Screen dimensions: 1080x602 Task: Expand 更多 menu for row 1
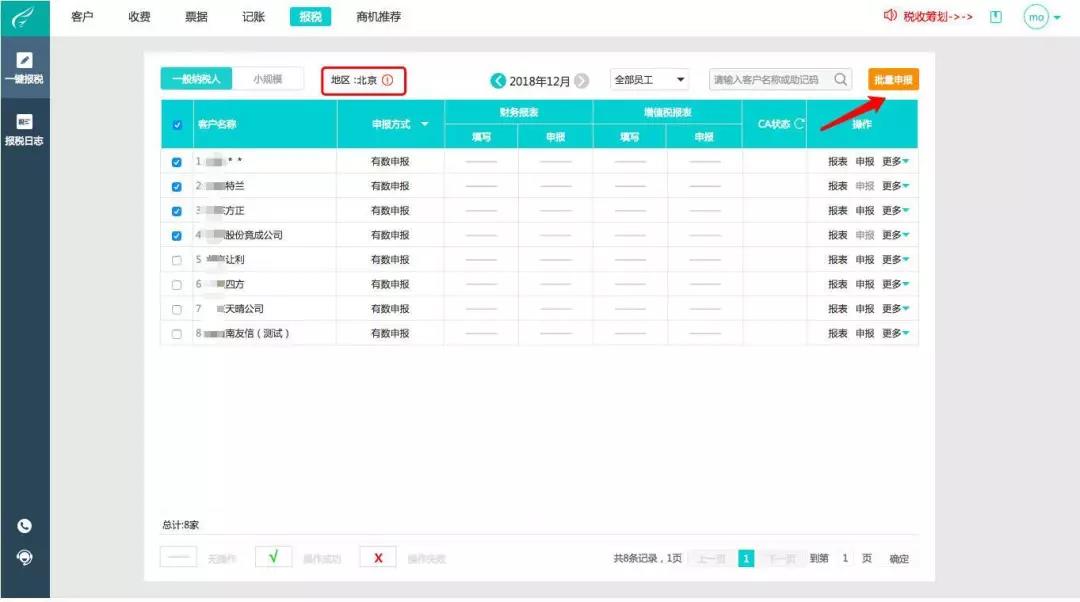point(895,161)
